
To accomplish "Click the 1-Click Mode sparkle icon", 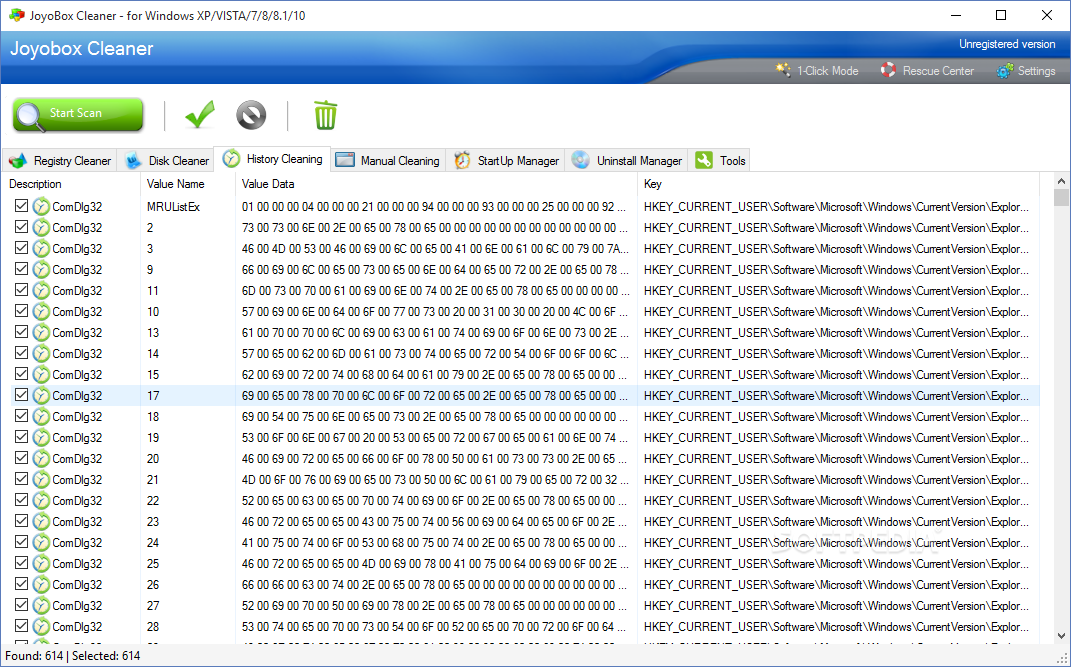I will [783, 70].
